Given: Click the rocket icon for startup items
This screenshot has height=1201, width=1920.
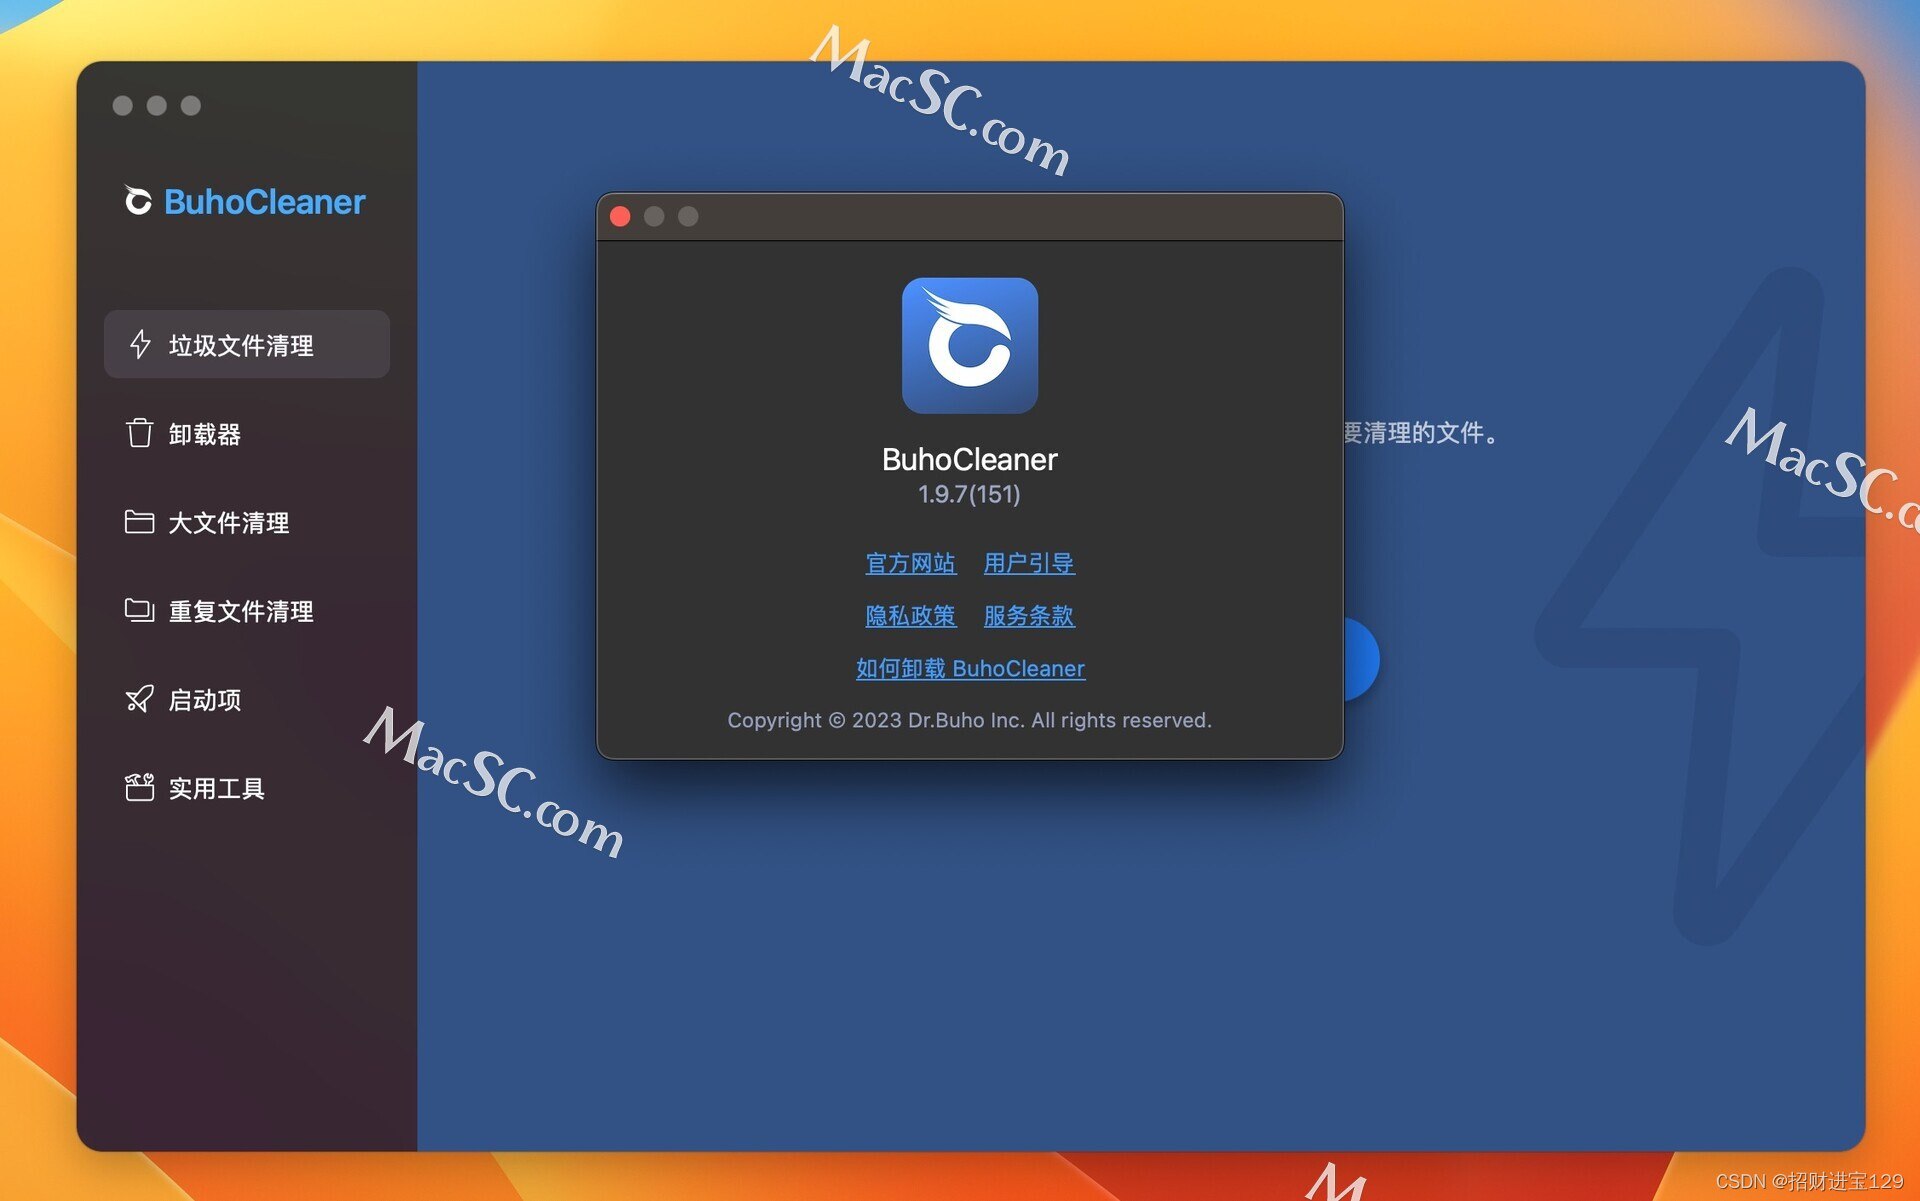Looking at the screenshot, I should point(139,698).
